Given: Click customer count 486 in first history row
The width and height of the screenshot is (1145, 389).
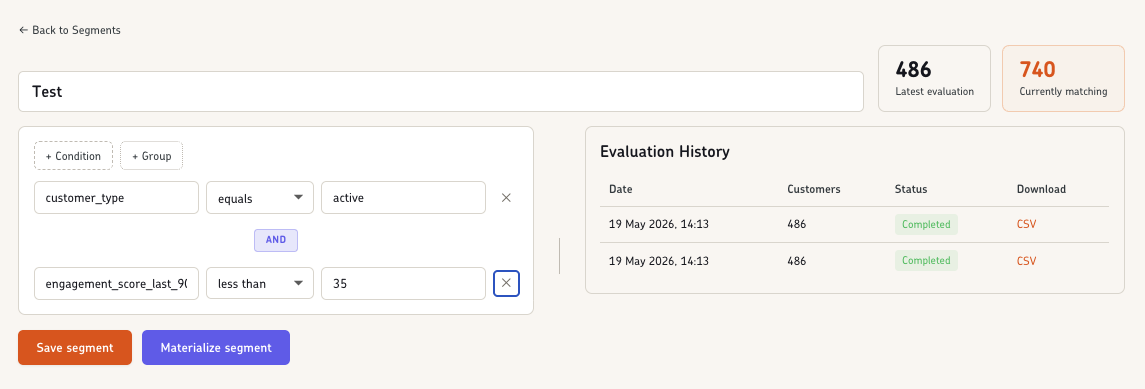Looking at the screenshot, I should coord(797,224).
